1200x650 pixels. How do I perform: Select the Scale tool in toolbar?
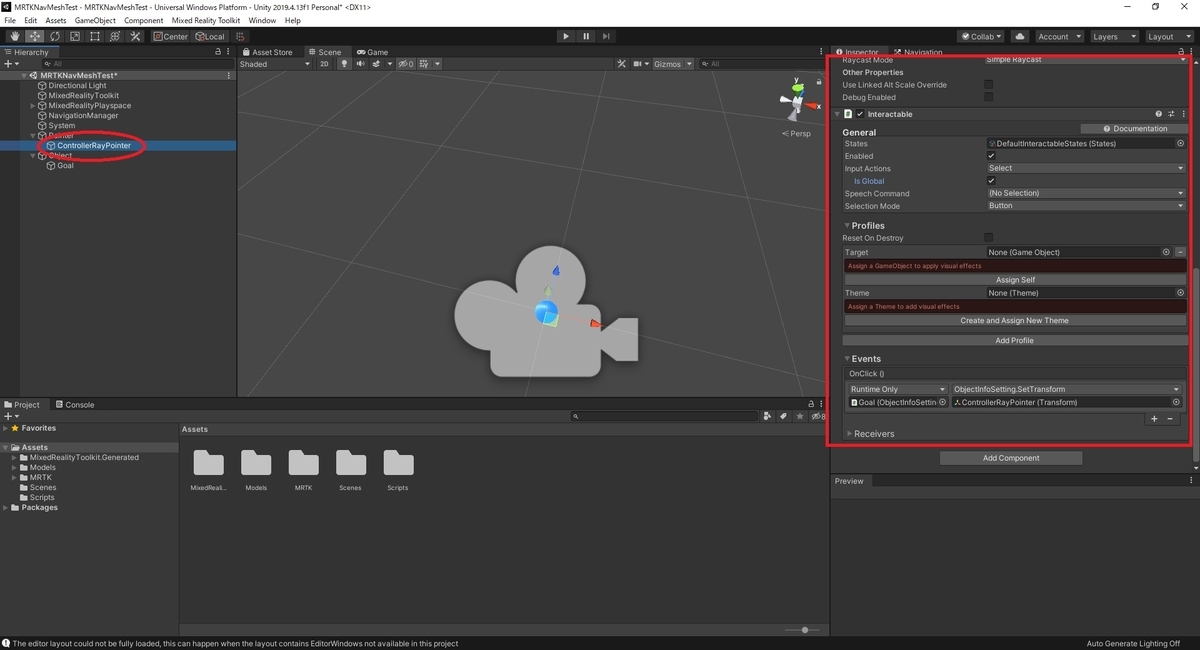tap(75, 36)
